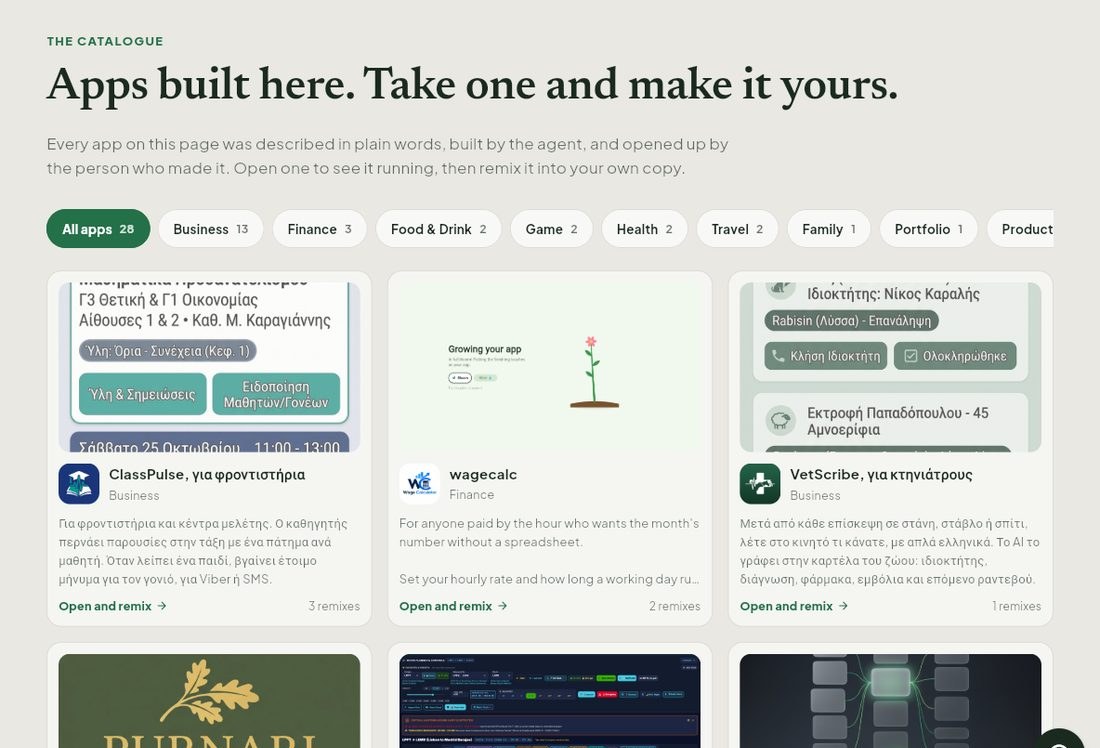The height and width of the screenshot is (748, 1100).
Task: Click Open and remix for wagecalc
Action: [453, 606]
